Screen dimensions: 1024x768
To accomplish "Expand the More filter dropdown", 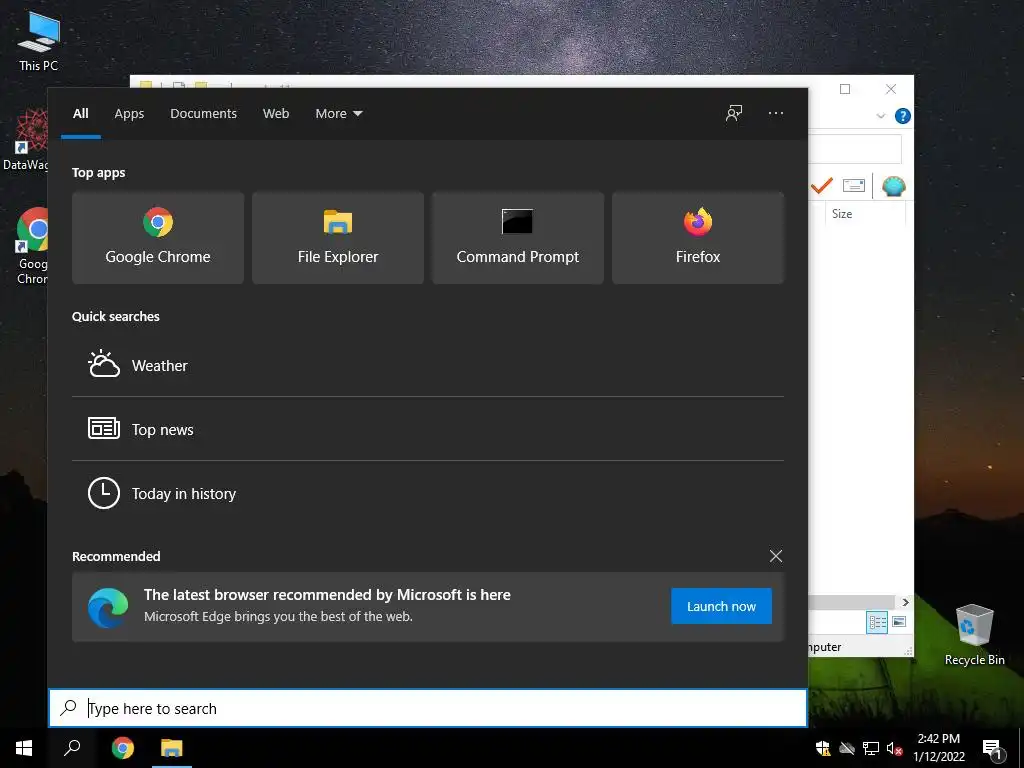I will pos(338,114).
